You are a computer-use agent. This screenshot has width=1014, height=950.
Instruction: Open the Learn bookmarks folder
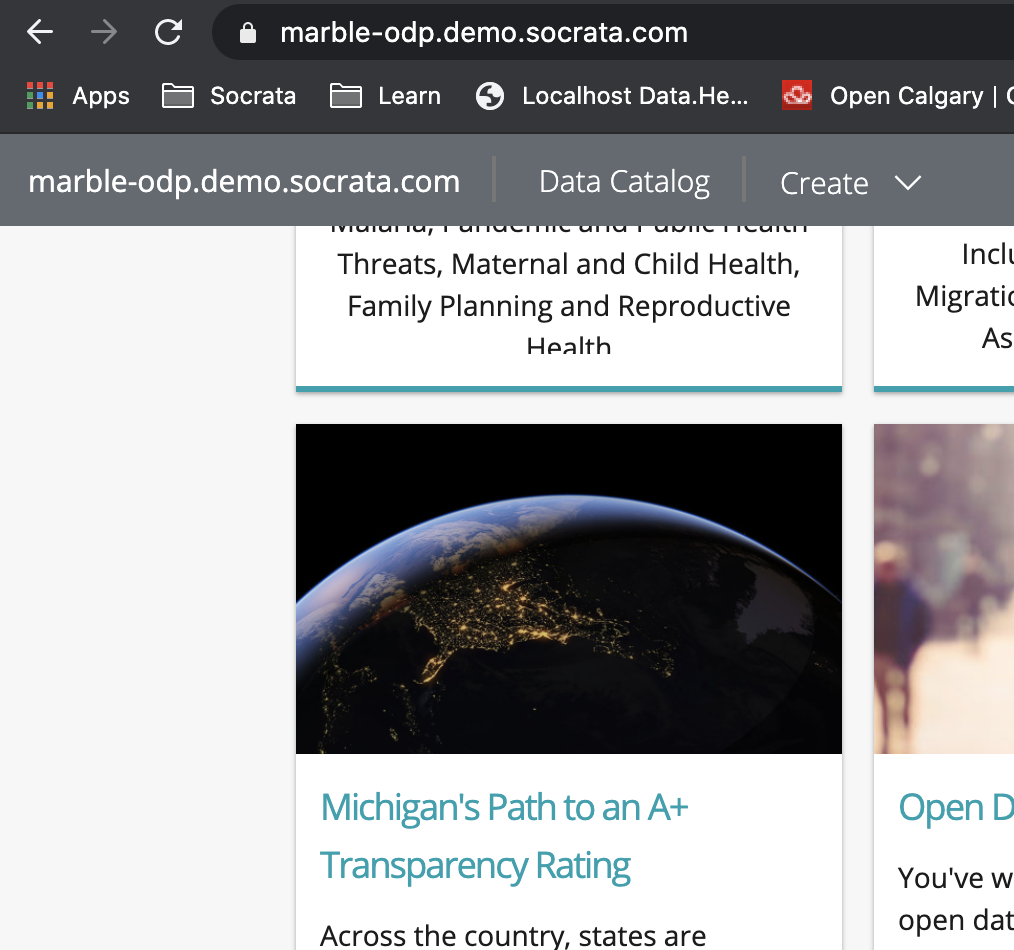(x=385, y=96)
